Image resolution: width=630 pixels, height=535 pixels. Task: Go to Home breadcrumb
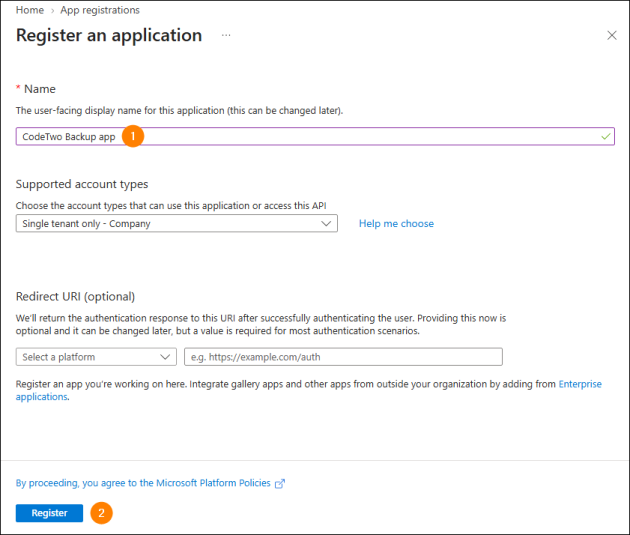coord(30,10)
